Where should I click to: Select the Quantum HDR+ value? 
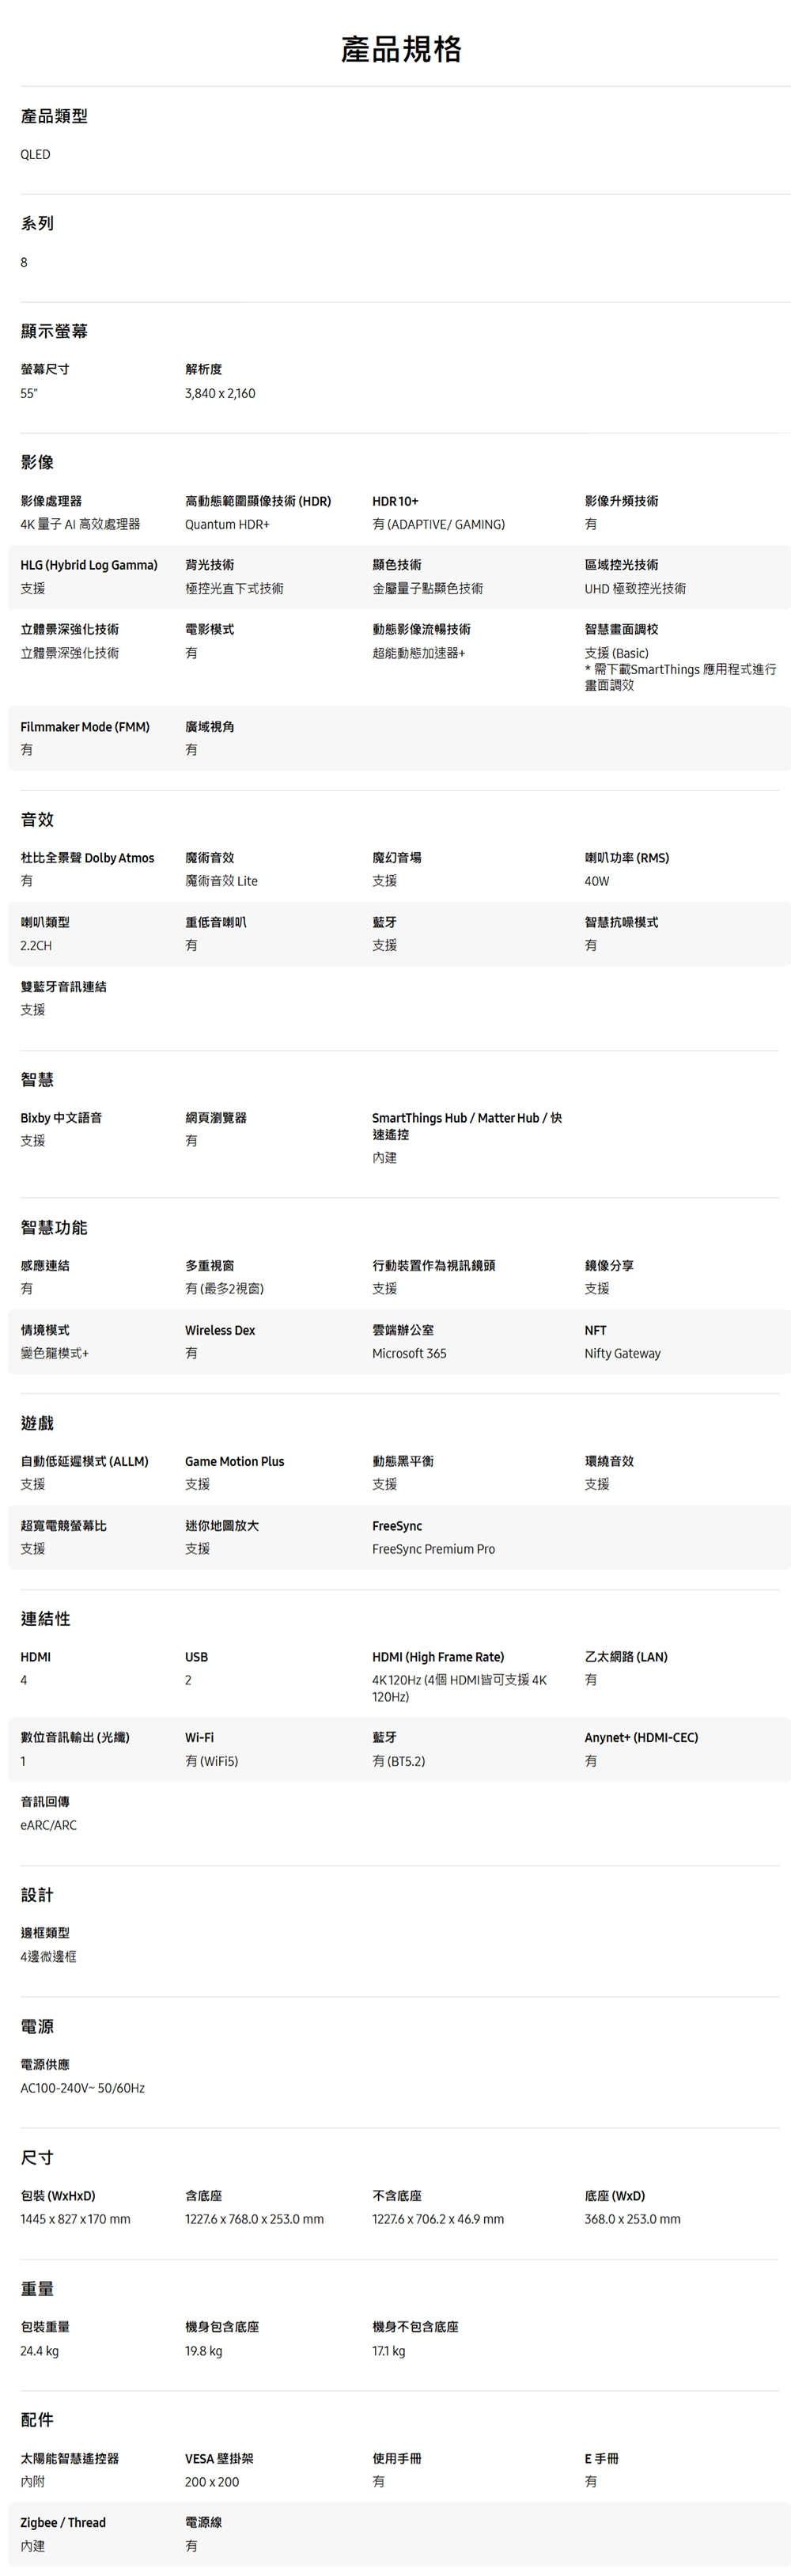coord(227,524)
